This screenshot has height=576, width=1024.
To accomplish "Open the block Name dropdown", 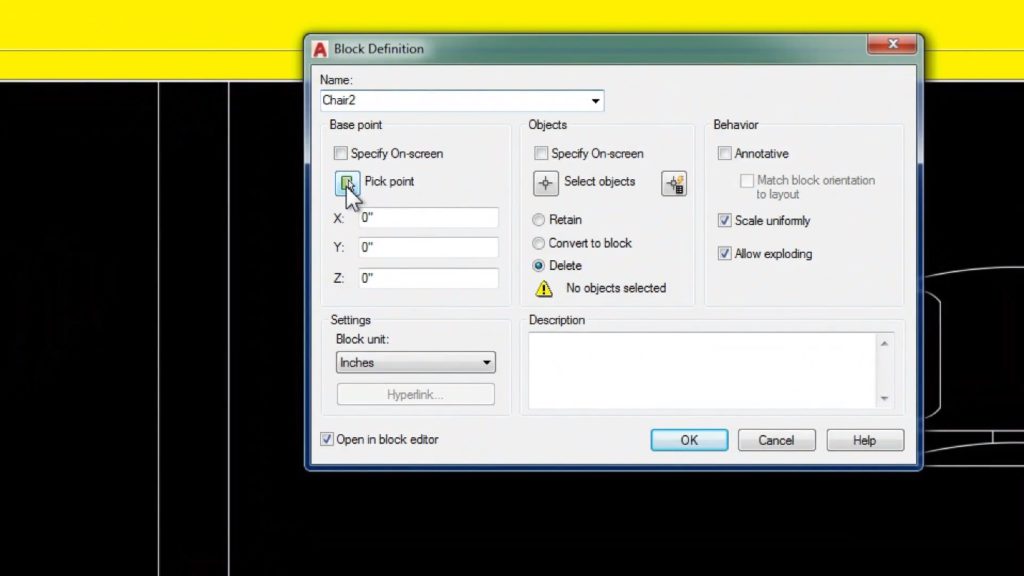I will [596, 101].
